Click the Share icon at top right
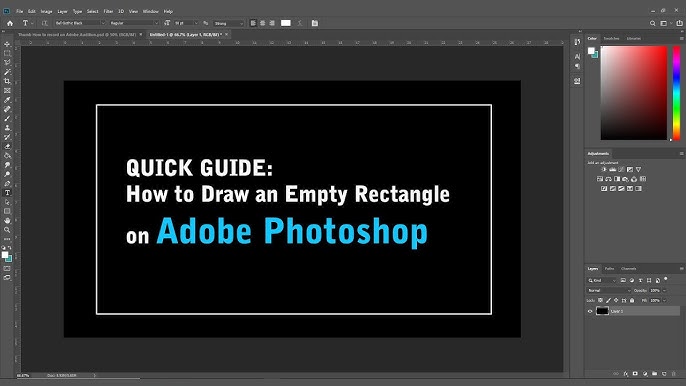This screenshot has width=686, height=386. point(679,23)
